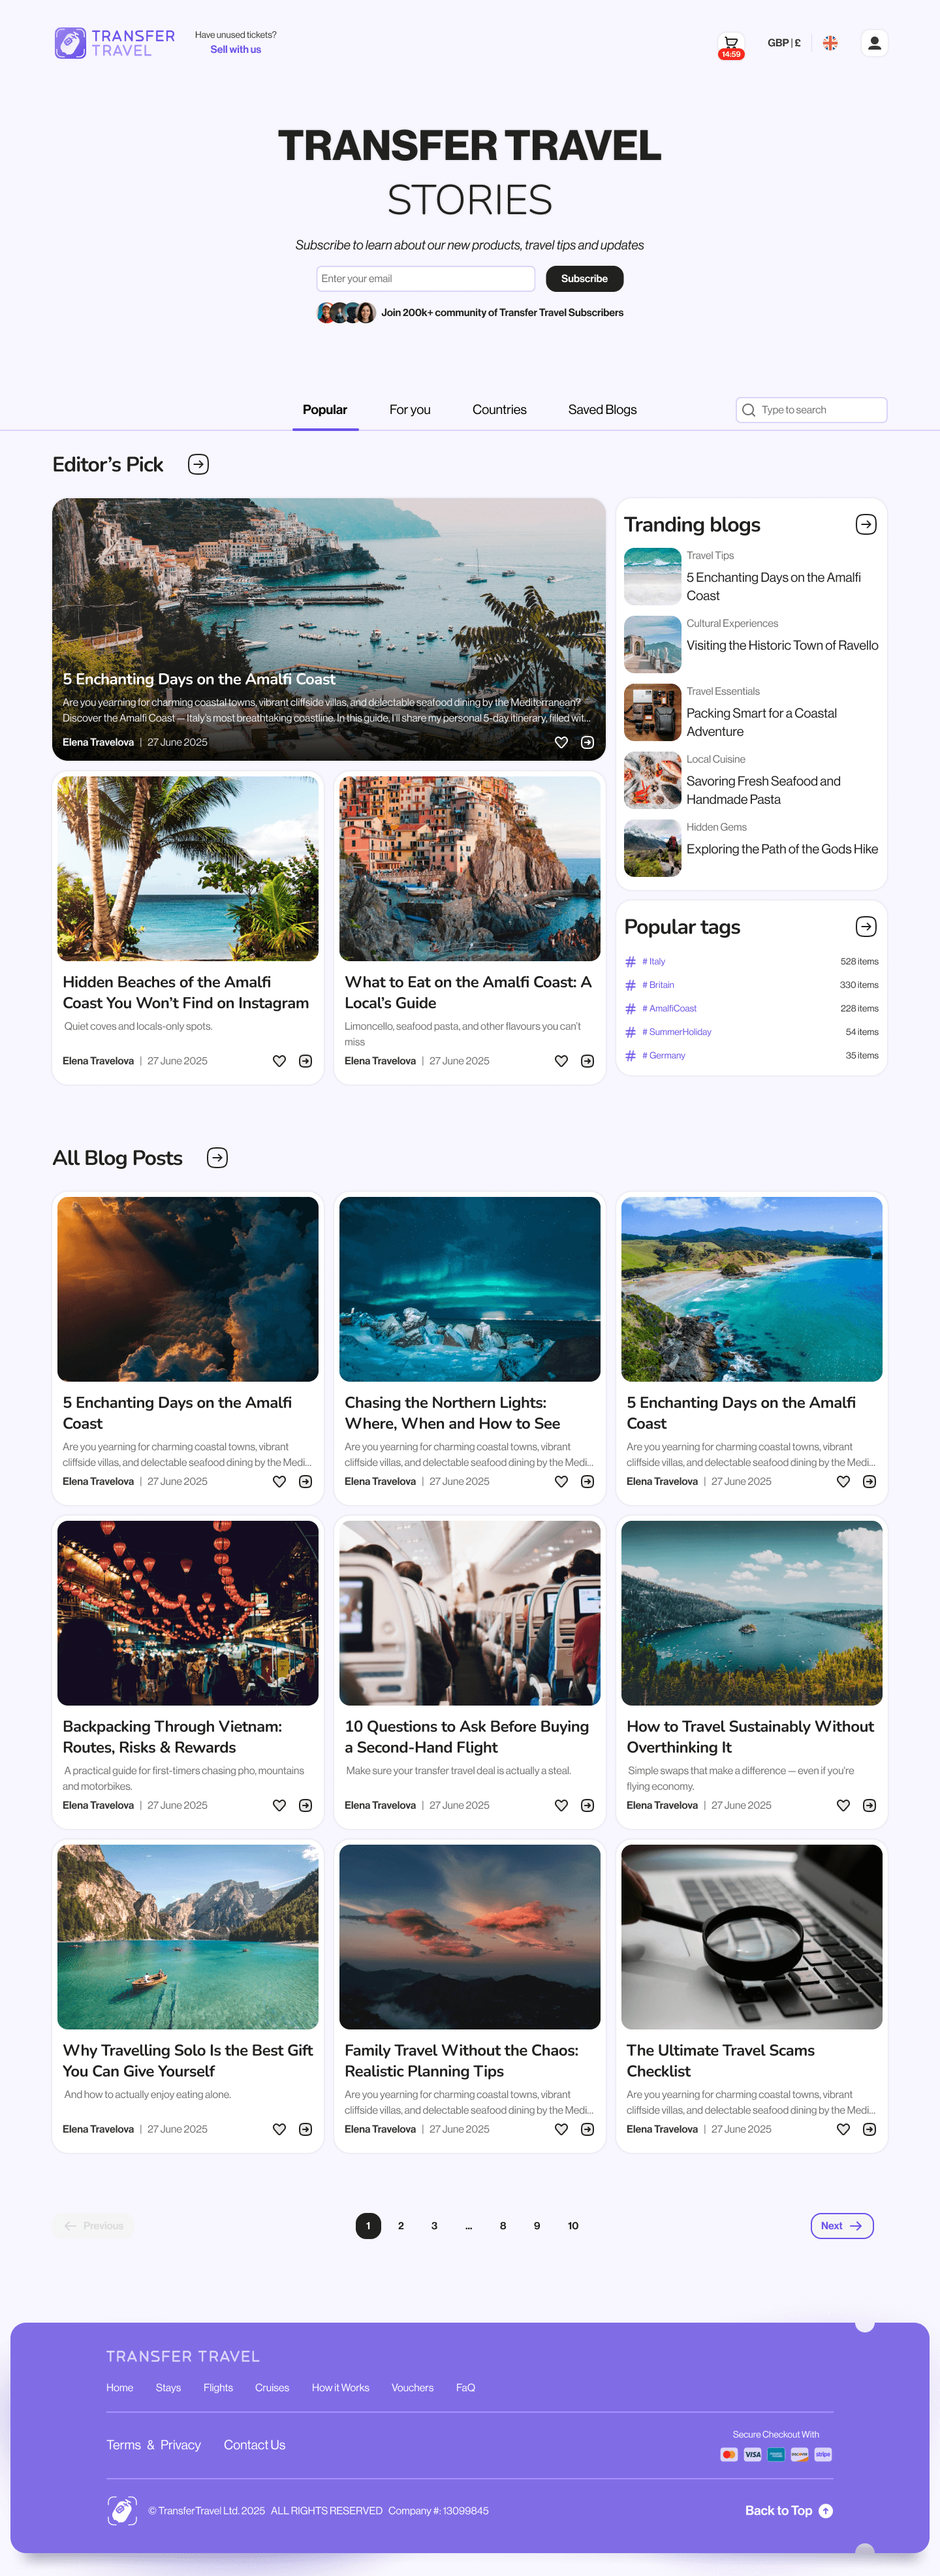940x2576 pixels.
Task: Select the # Italy tag
Action: [653, 962]
